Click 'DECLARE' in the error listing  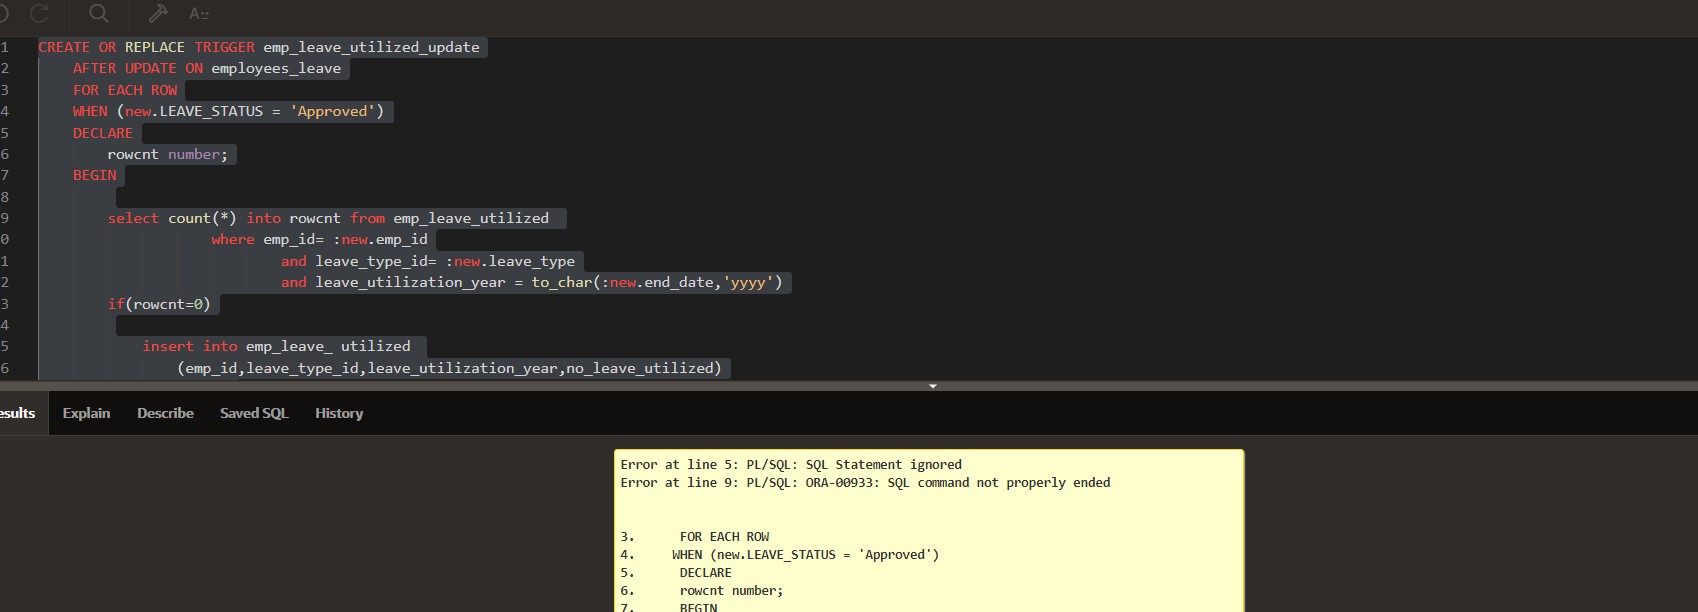pos(706,573)
